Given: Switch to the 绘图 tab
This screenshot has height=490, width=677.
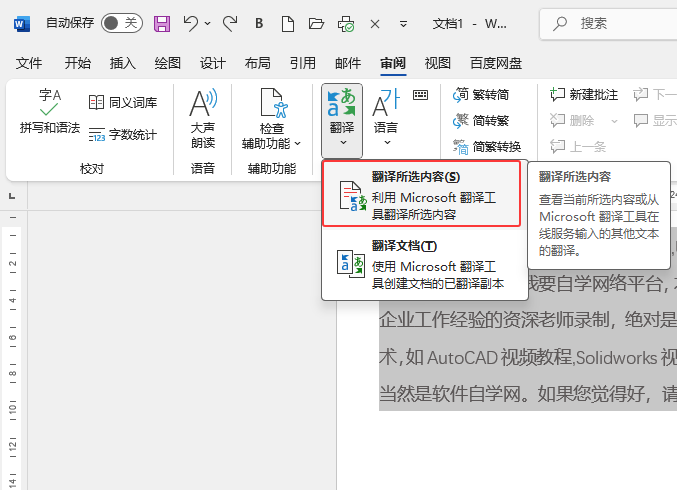Looking at the screenshot, I should [168, 63].
